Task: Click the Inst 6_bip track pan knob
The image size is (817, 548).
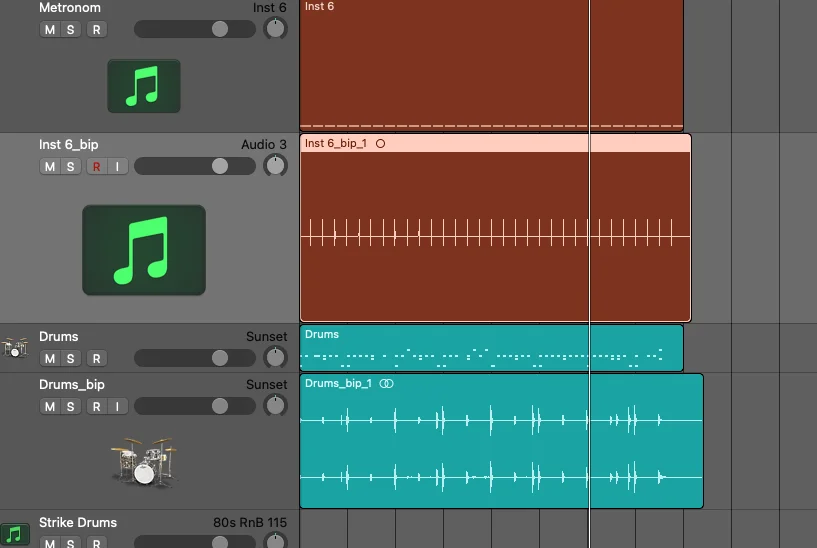Action: click(x=275, y=166)
